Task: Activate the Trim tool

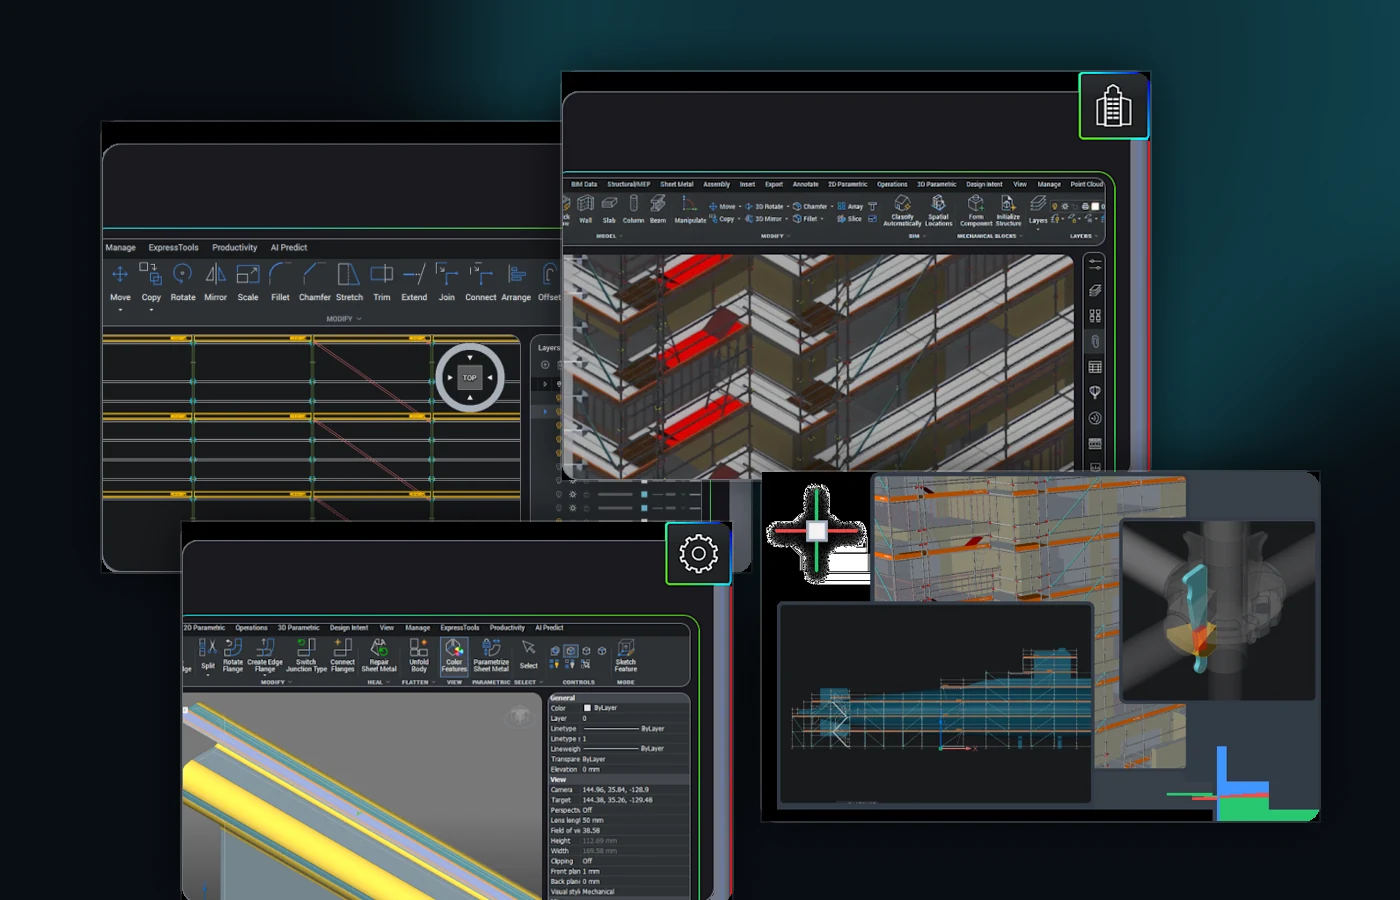Action: pyautogui.click(x=382, y=282)
